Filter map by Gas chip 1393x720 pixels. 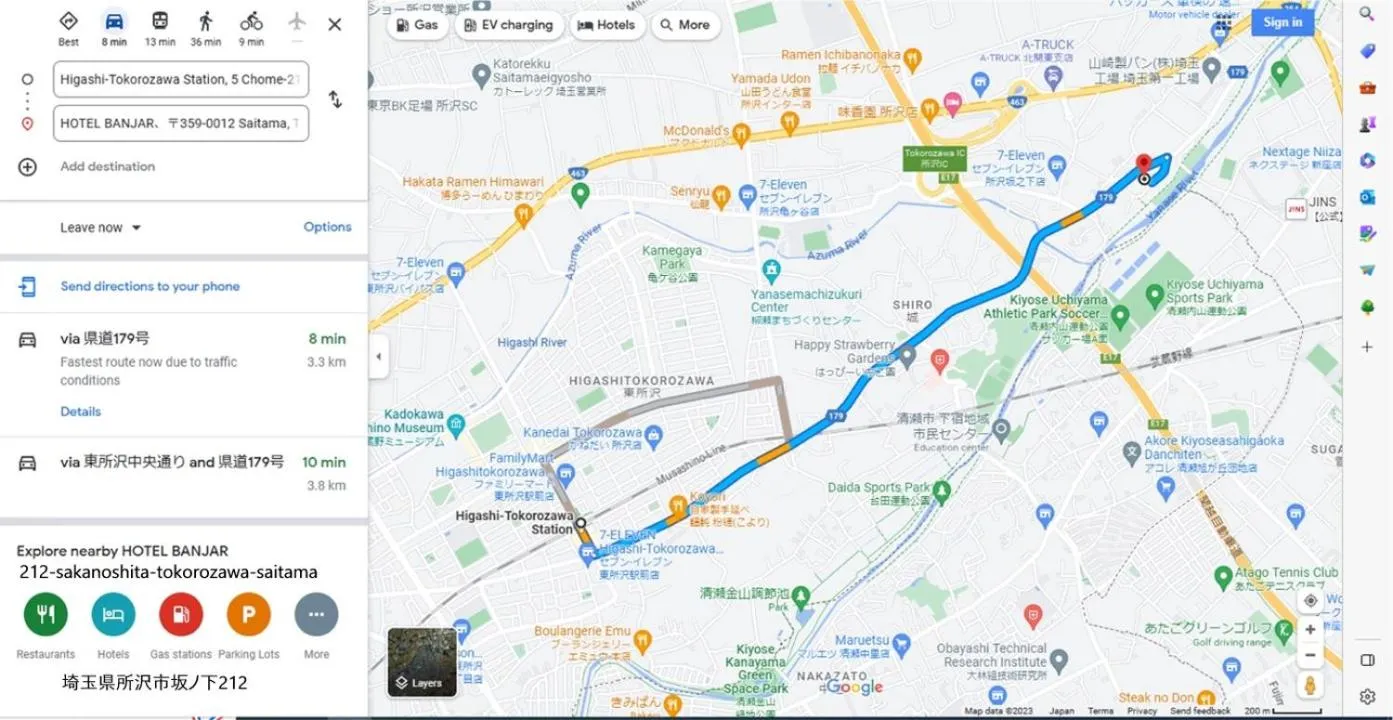tap(417, 25)
